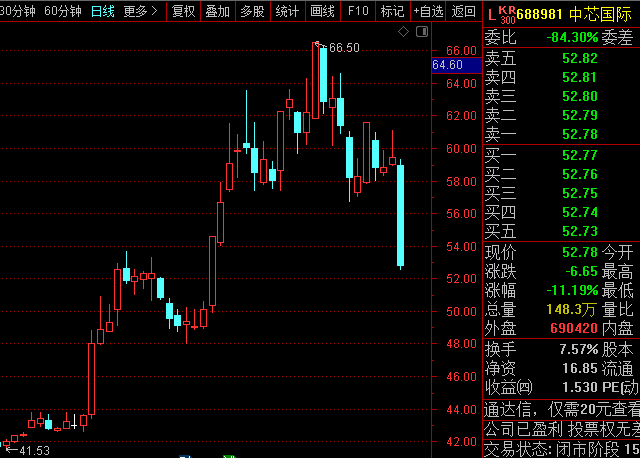Click the 返回 back button
The image size is (640, 458).
[x=464, y=11]
